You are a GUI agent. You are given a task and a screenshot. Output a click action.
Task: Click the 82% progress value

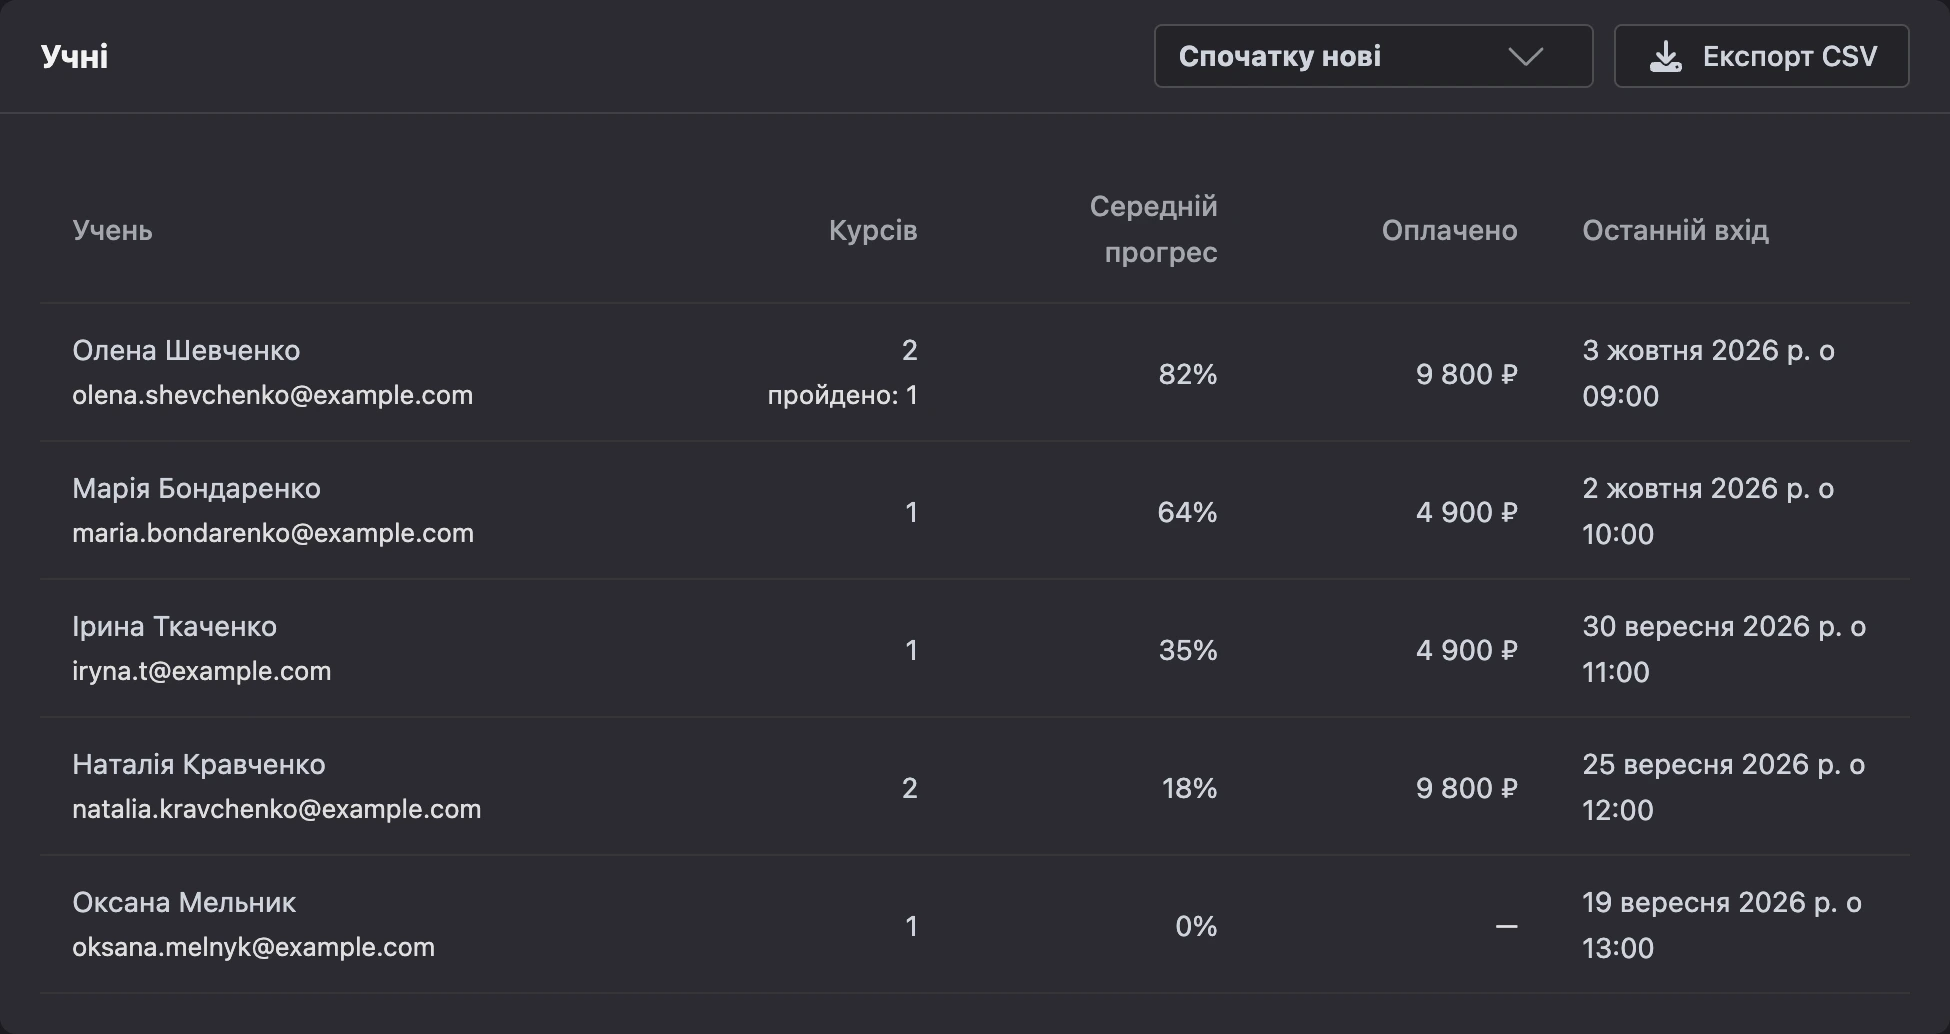[x=1187, y=374]
